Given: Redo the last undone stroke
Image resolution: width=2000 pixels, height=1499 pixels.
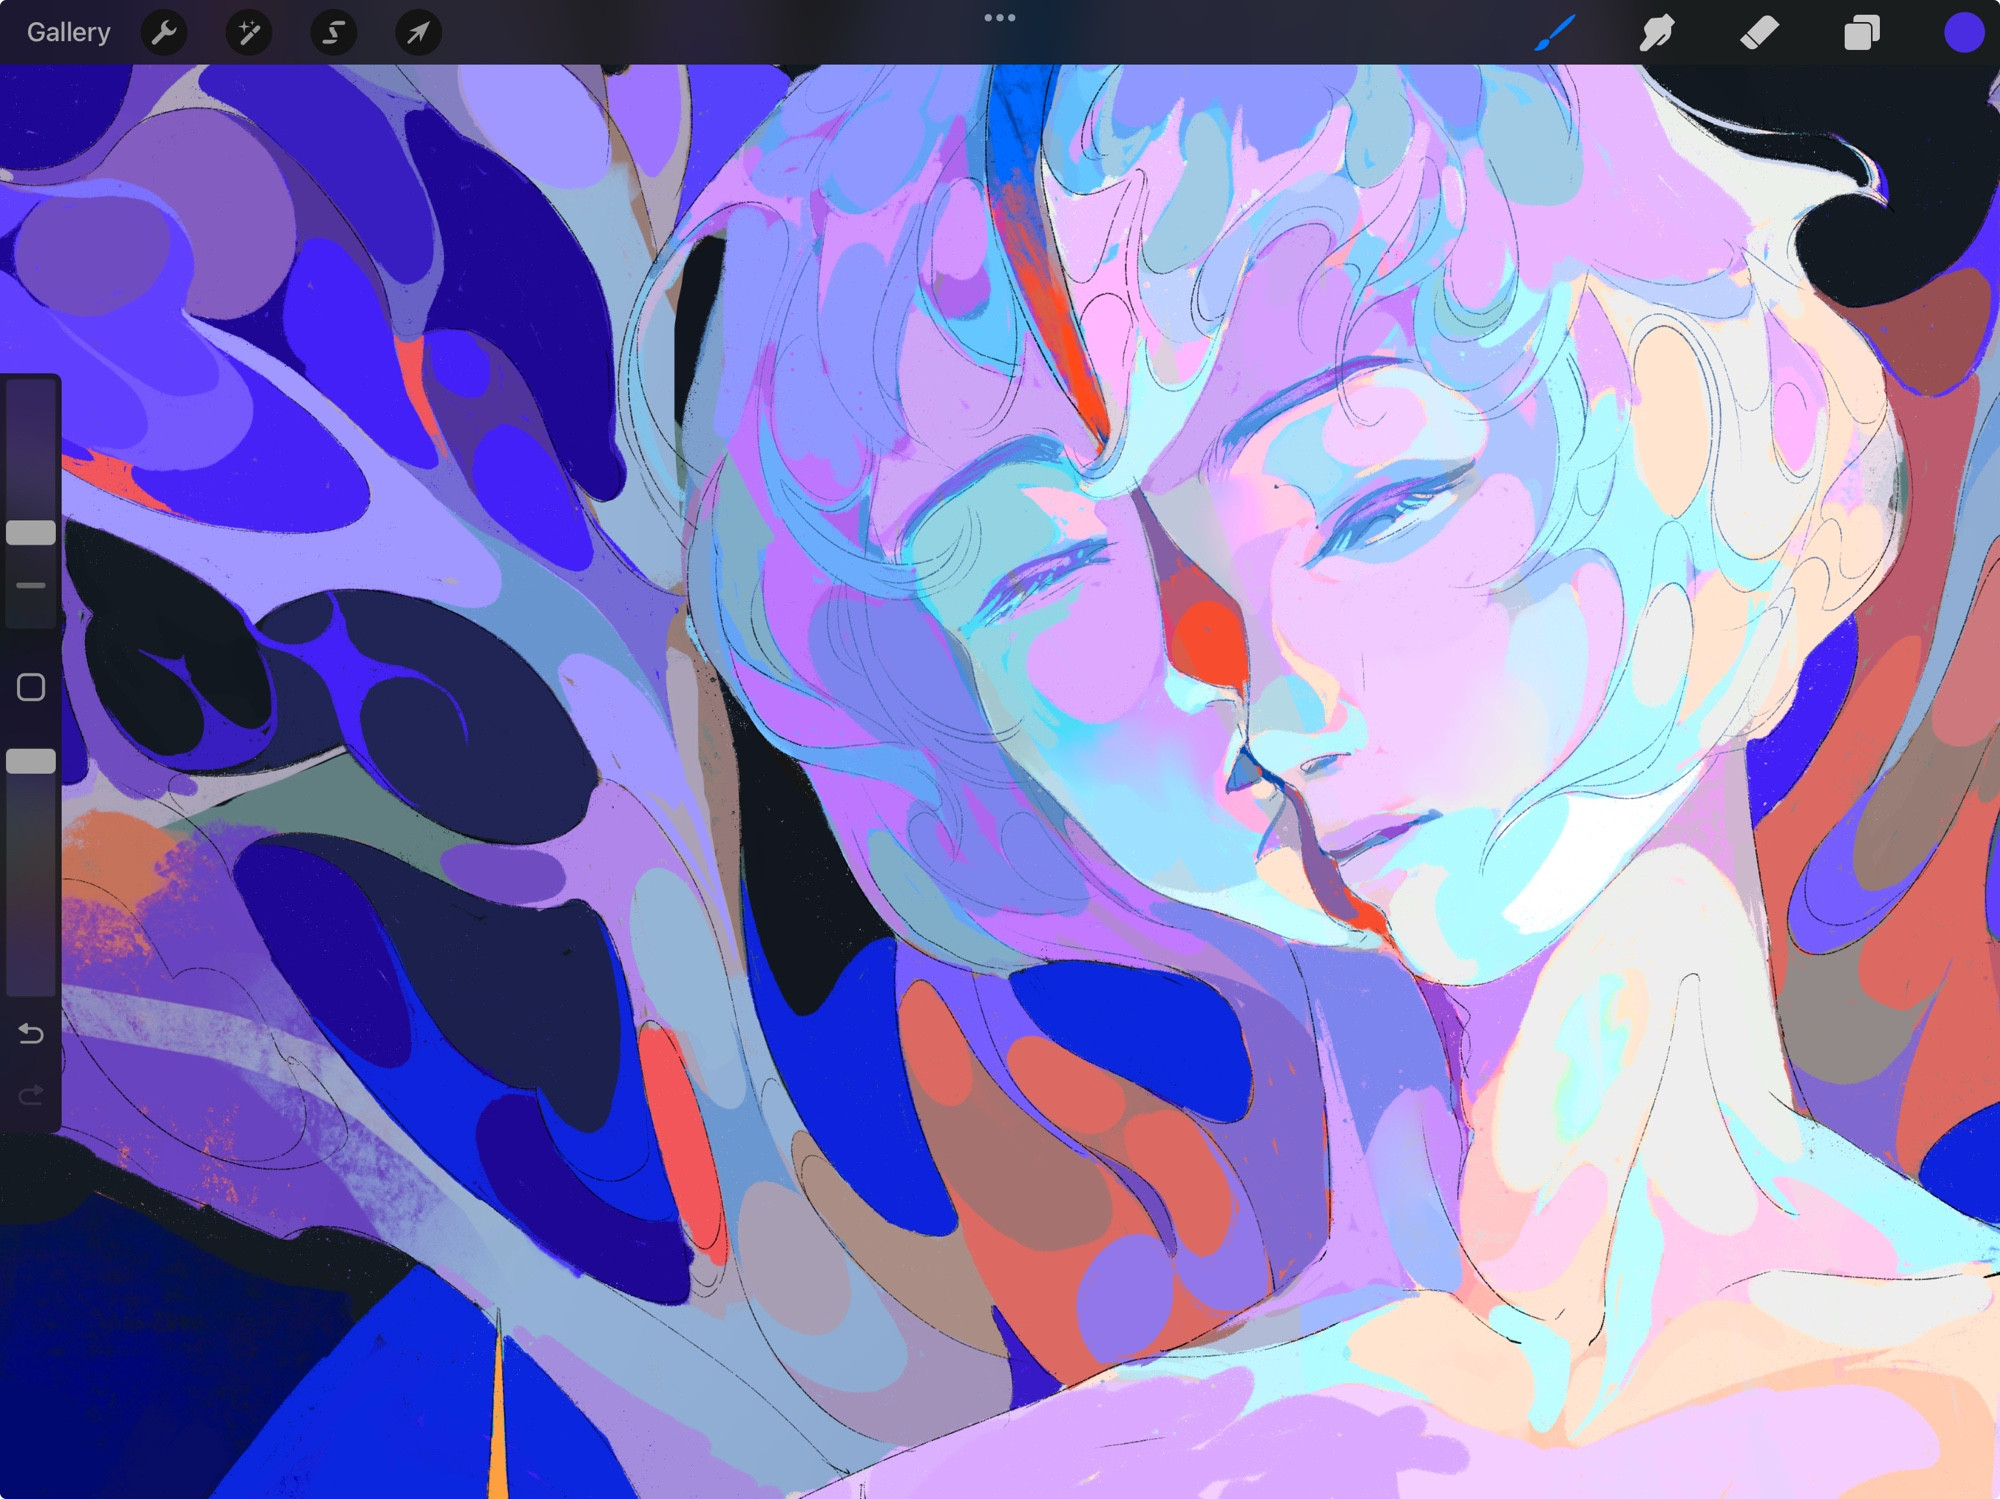Looking at the screenshot, I should (31, 1094).
